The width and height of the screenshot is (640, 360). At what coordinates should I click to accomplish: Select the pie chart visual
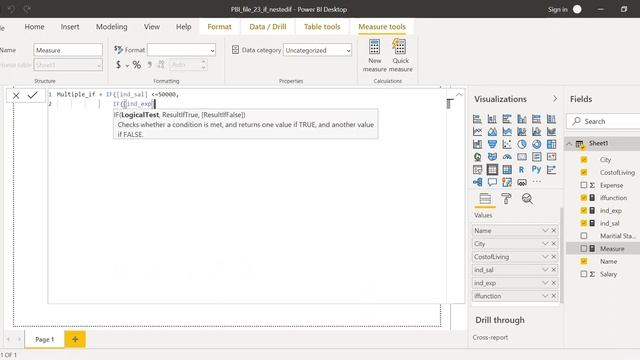[x=522, y=144]
